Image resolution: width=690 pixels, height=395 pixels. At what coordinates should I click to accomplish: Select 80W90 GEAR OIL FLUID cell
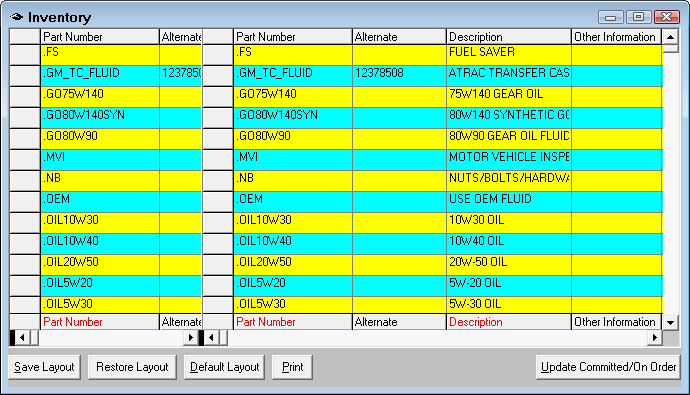tap(509, 139)
